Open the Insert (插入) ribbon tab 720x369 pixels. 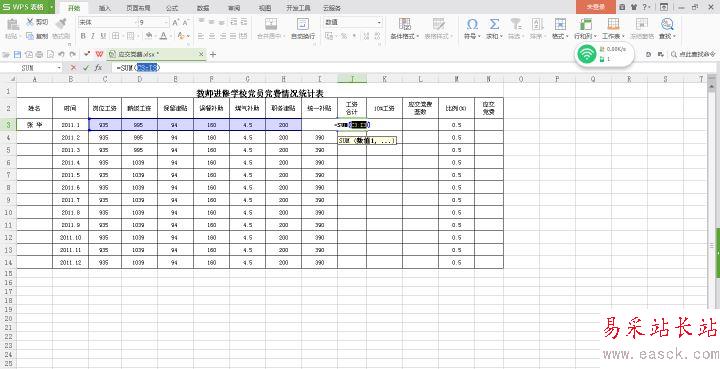click(105, 8)
